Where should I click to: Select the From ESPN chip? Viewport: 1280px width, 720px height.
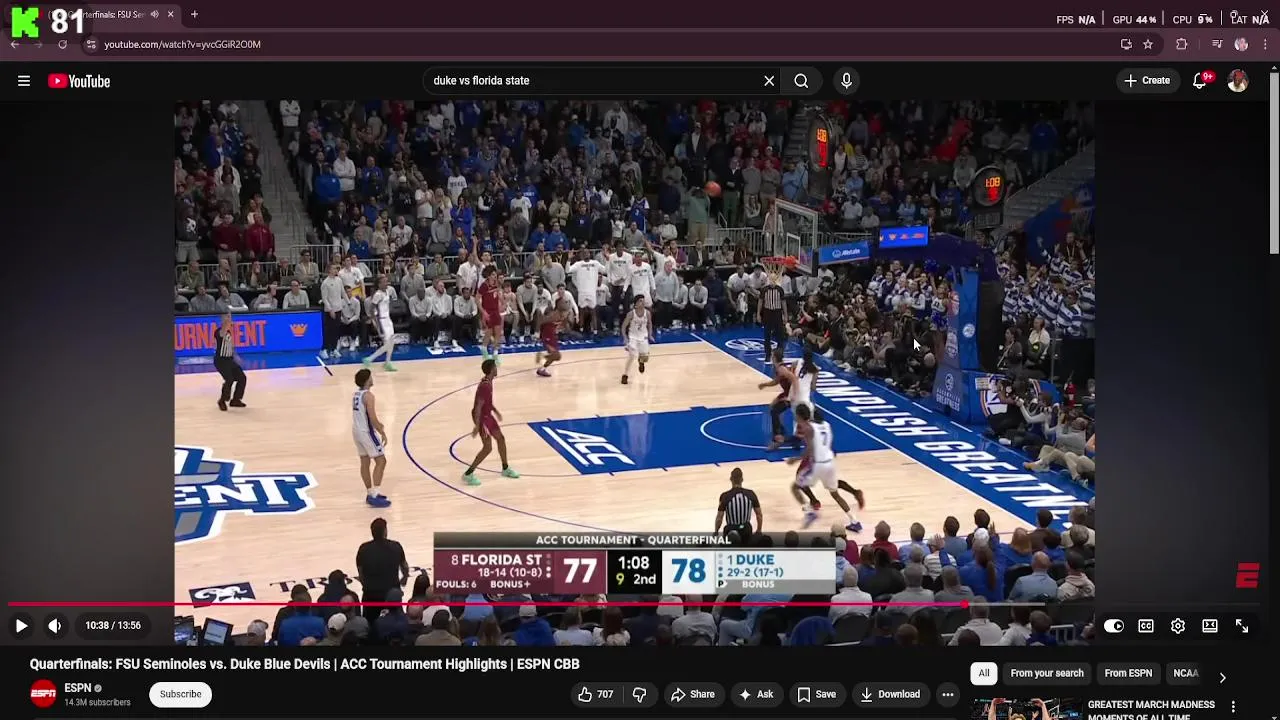pyautogui.click(x=1128, y=673)
